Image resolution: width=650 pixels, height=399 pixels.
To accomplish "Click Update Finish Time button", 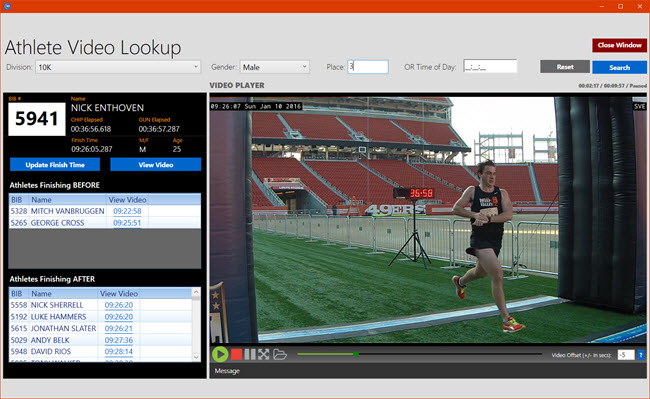I will (55, 164).
